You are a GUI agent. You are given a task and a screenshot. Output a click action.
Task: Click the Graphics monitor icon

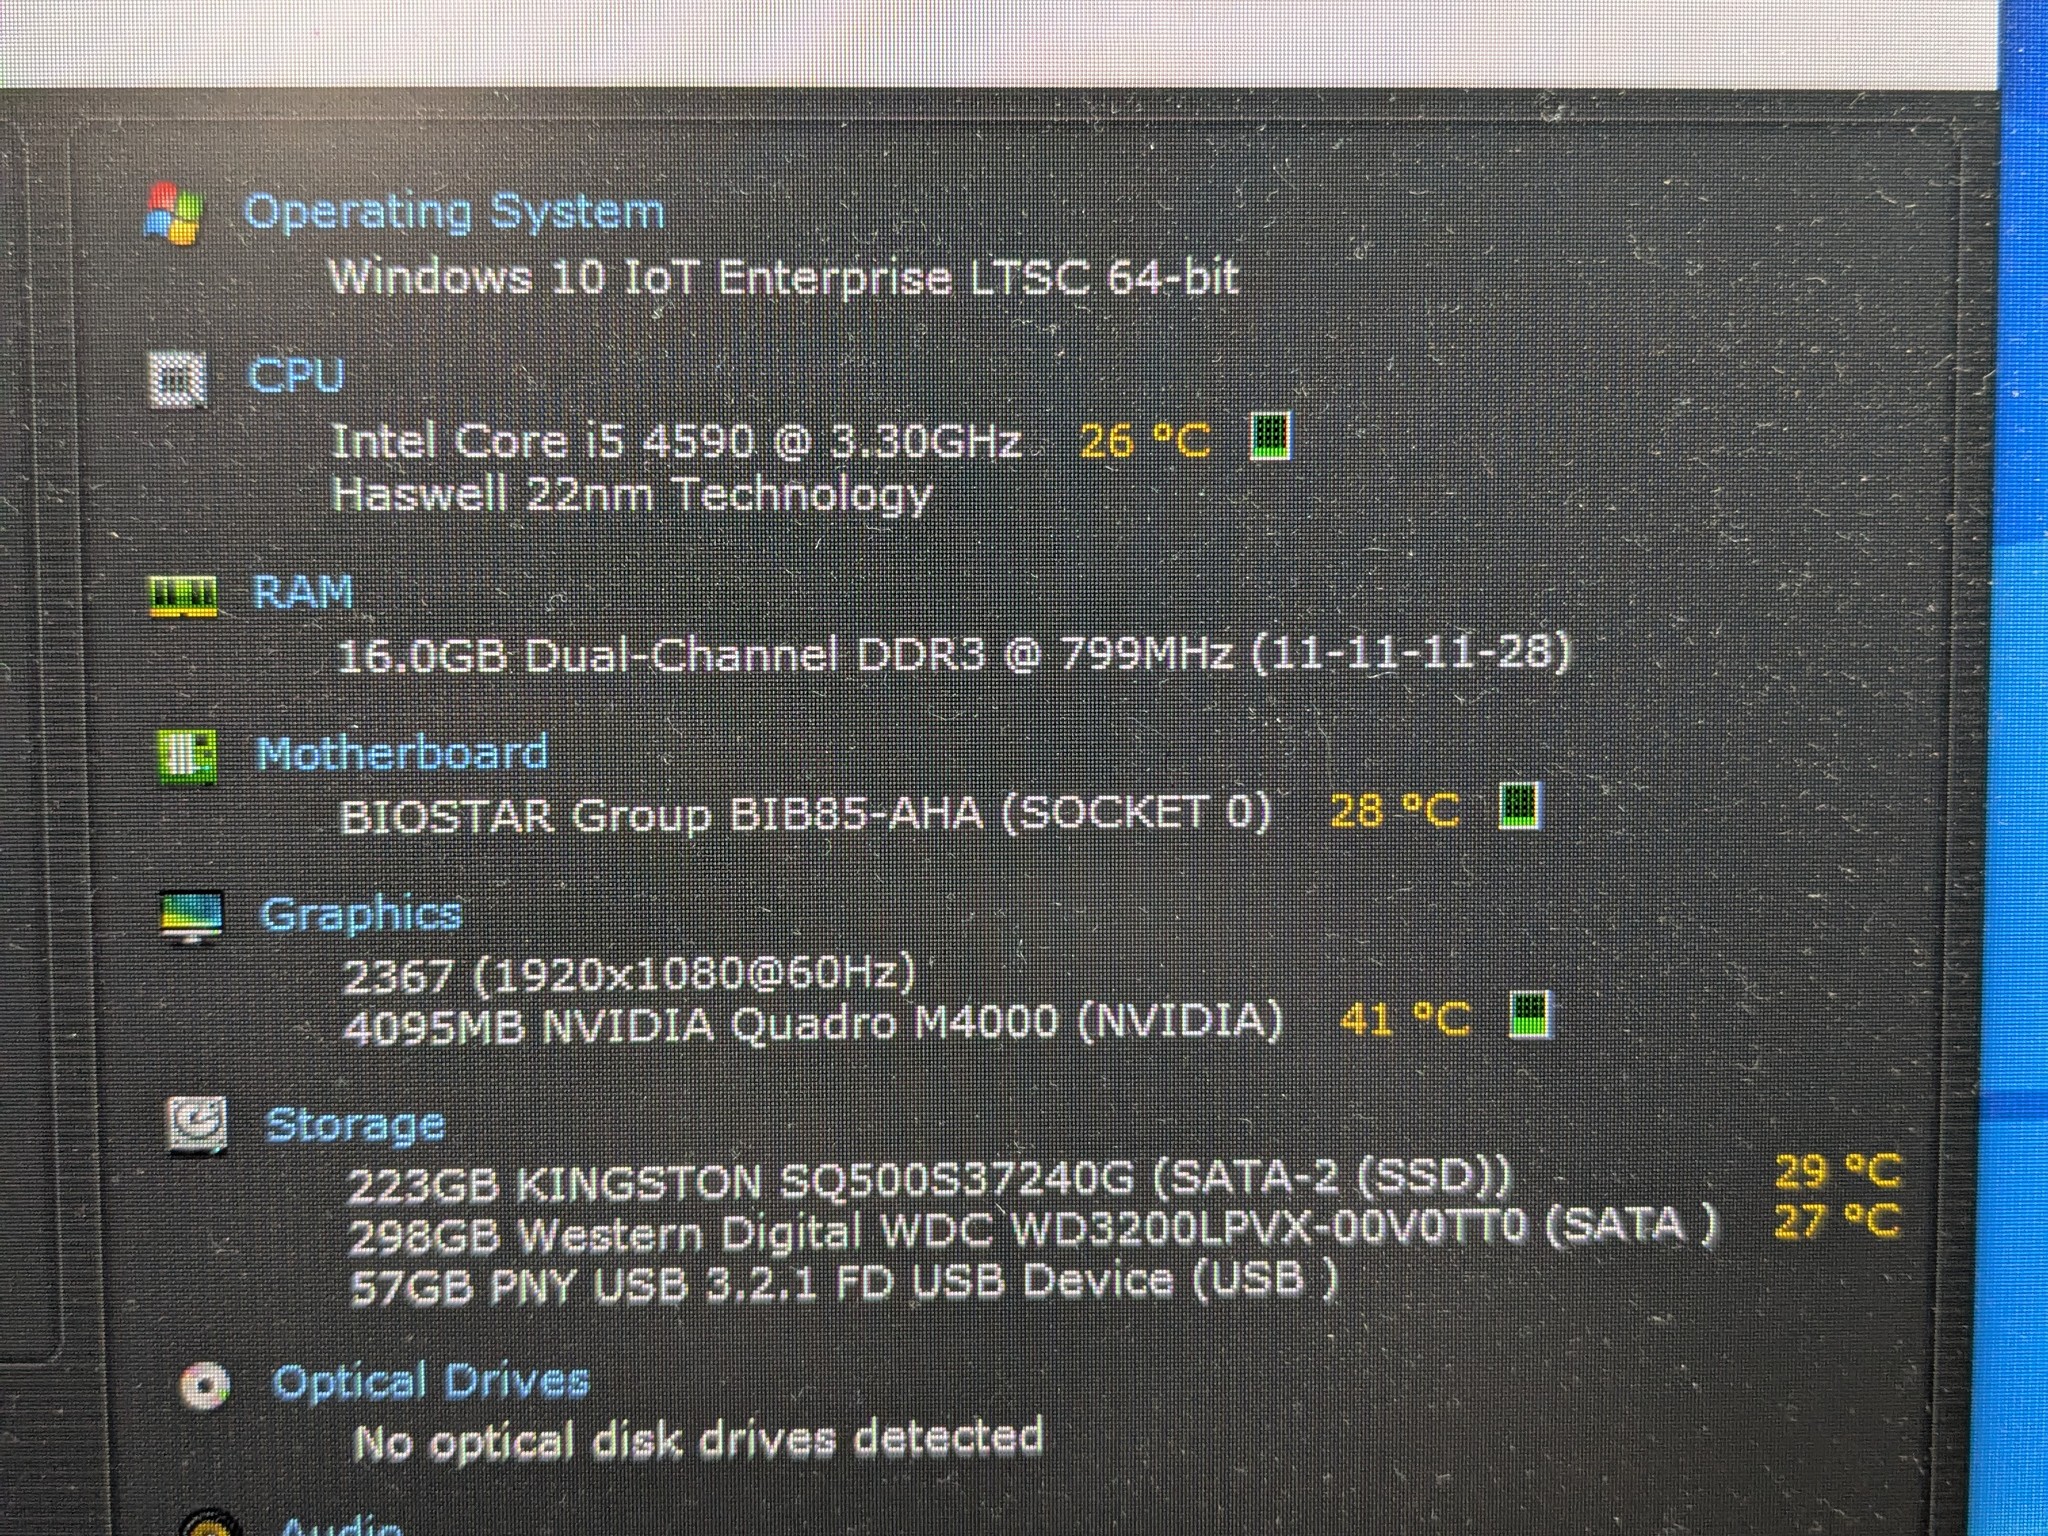point(191,917)
